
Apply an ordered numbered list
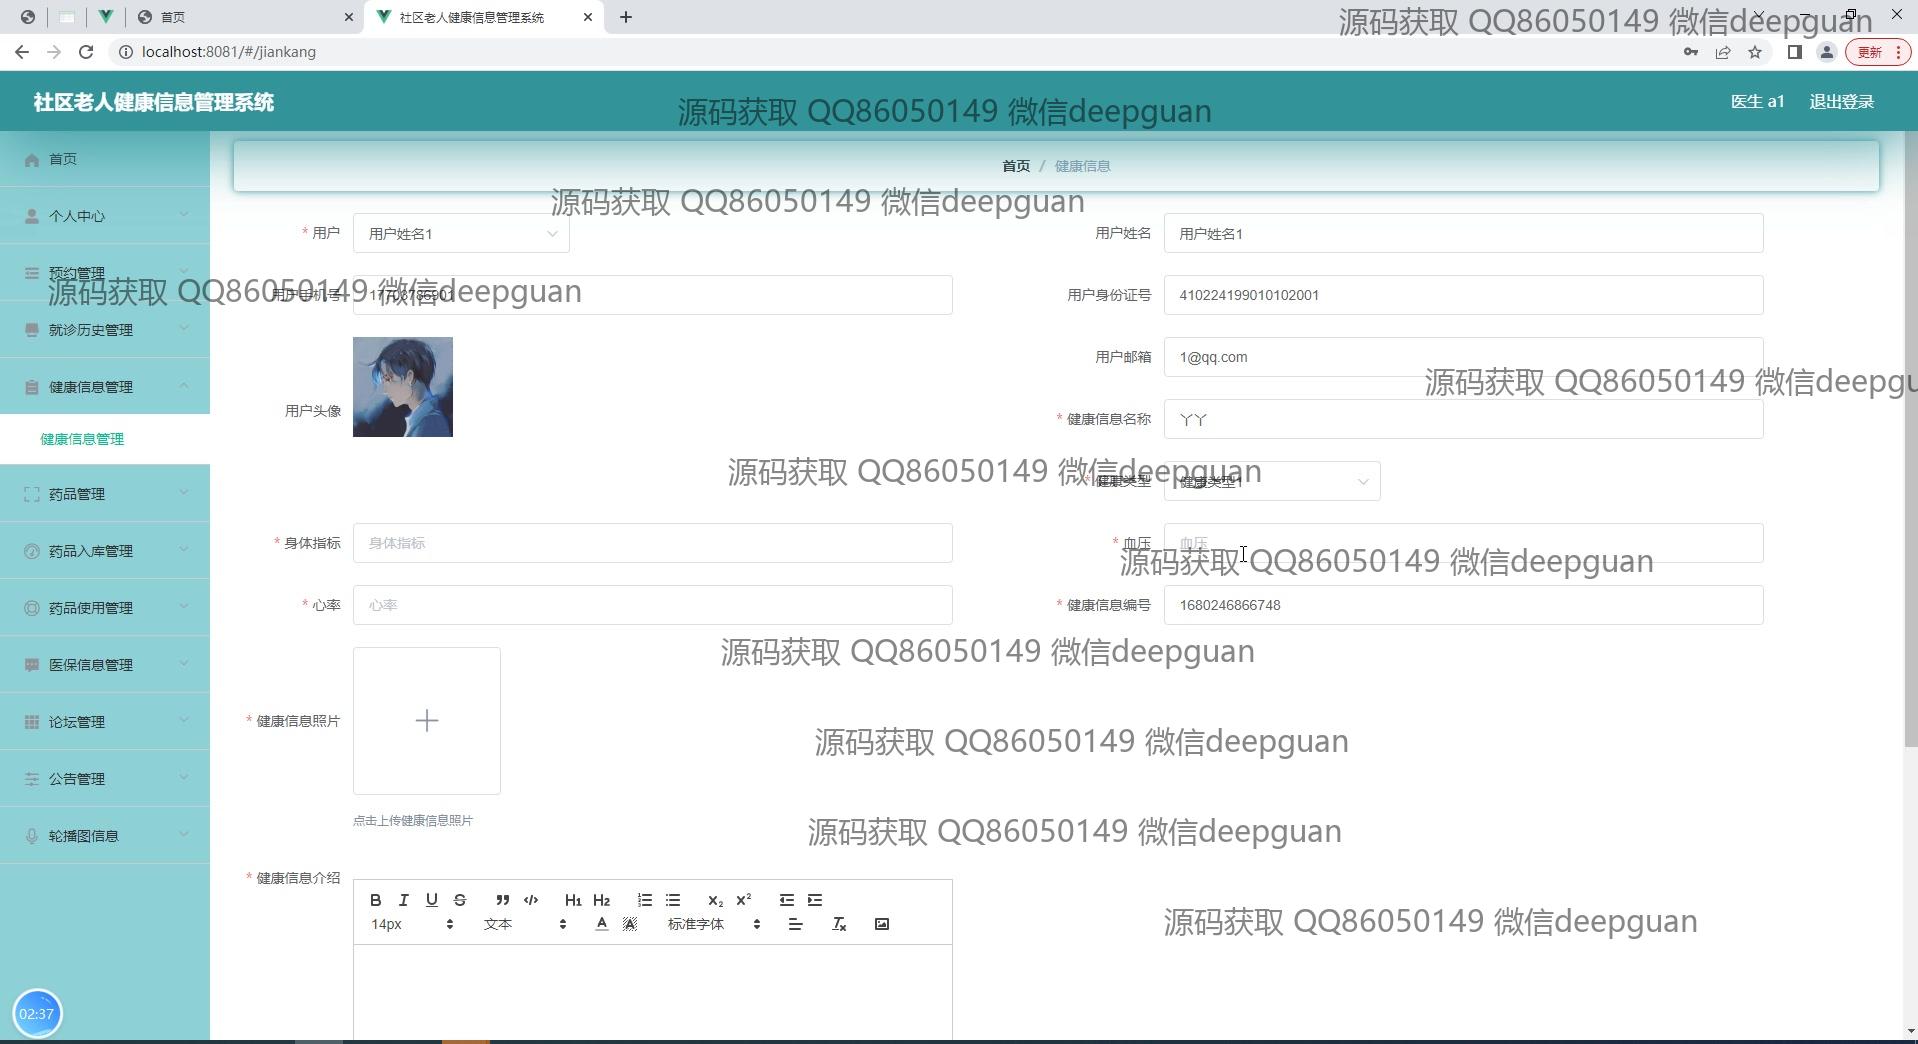click(x=645, y=900)
